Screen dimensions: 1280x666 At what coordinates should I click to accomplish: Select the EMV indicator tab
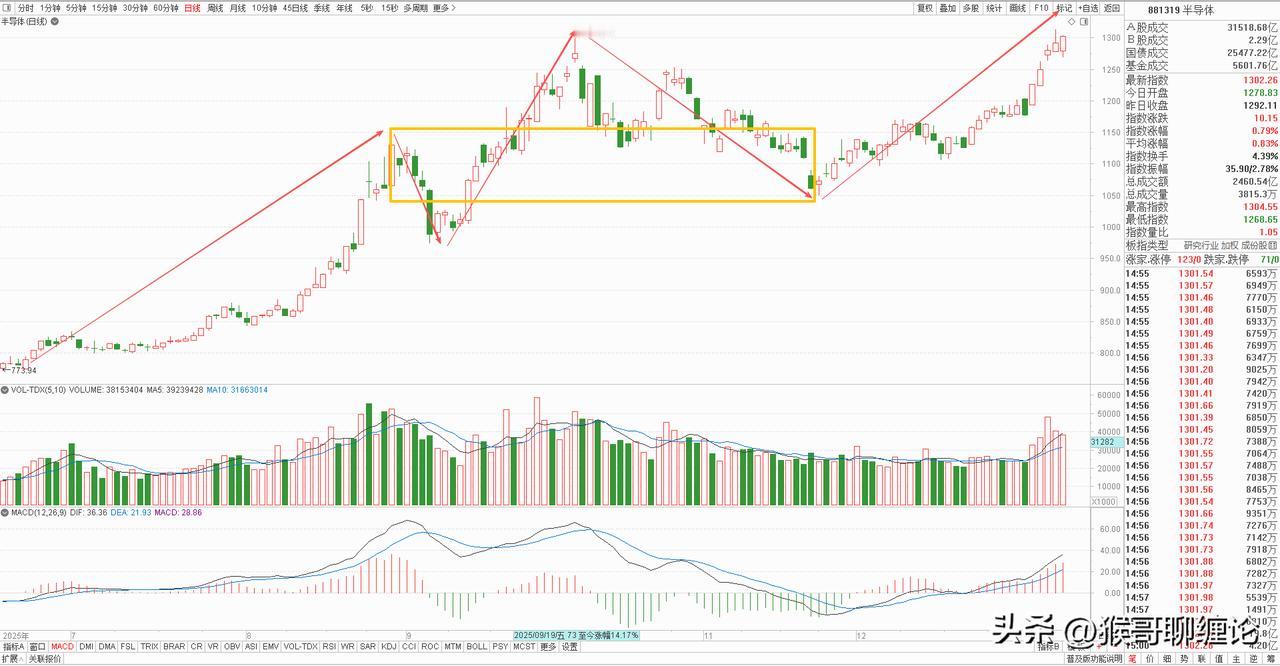coord(271,646)
